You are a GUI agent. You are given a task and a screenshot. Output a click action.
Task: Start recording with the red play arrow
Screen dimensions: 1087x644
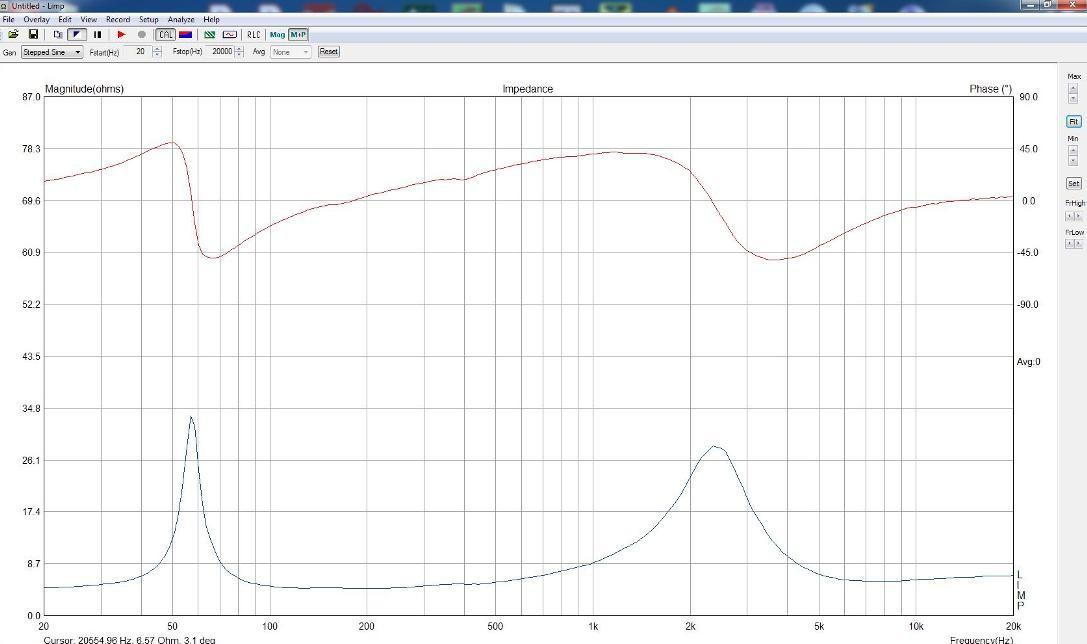(121, 35)
